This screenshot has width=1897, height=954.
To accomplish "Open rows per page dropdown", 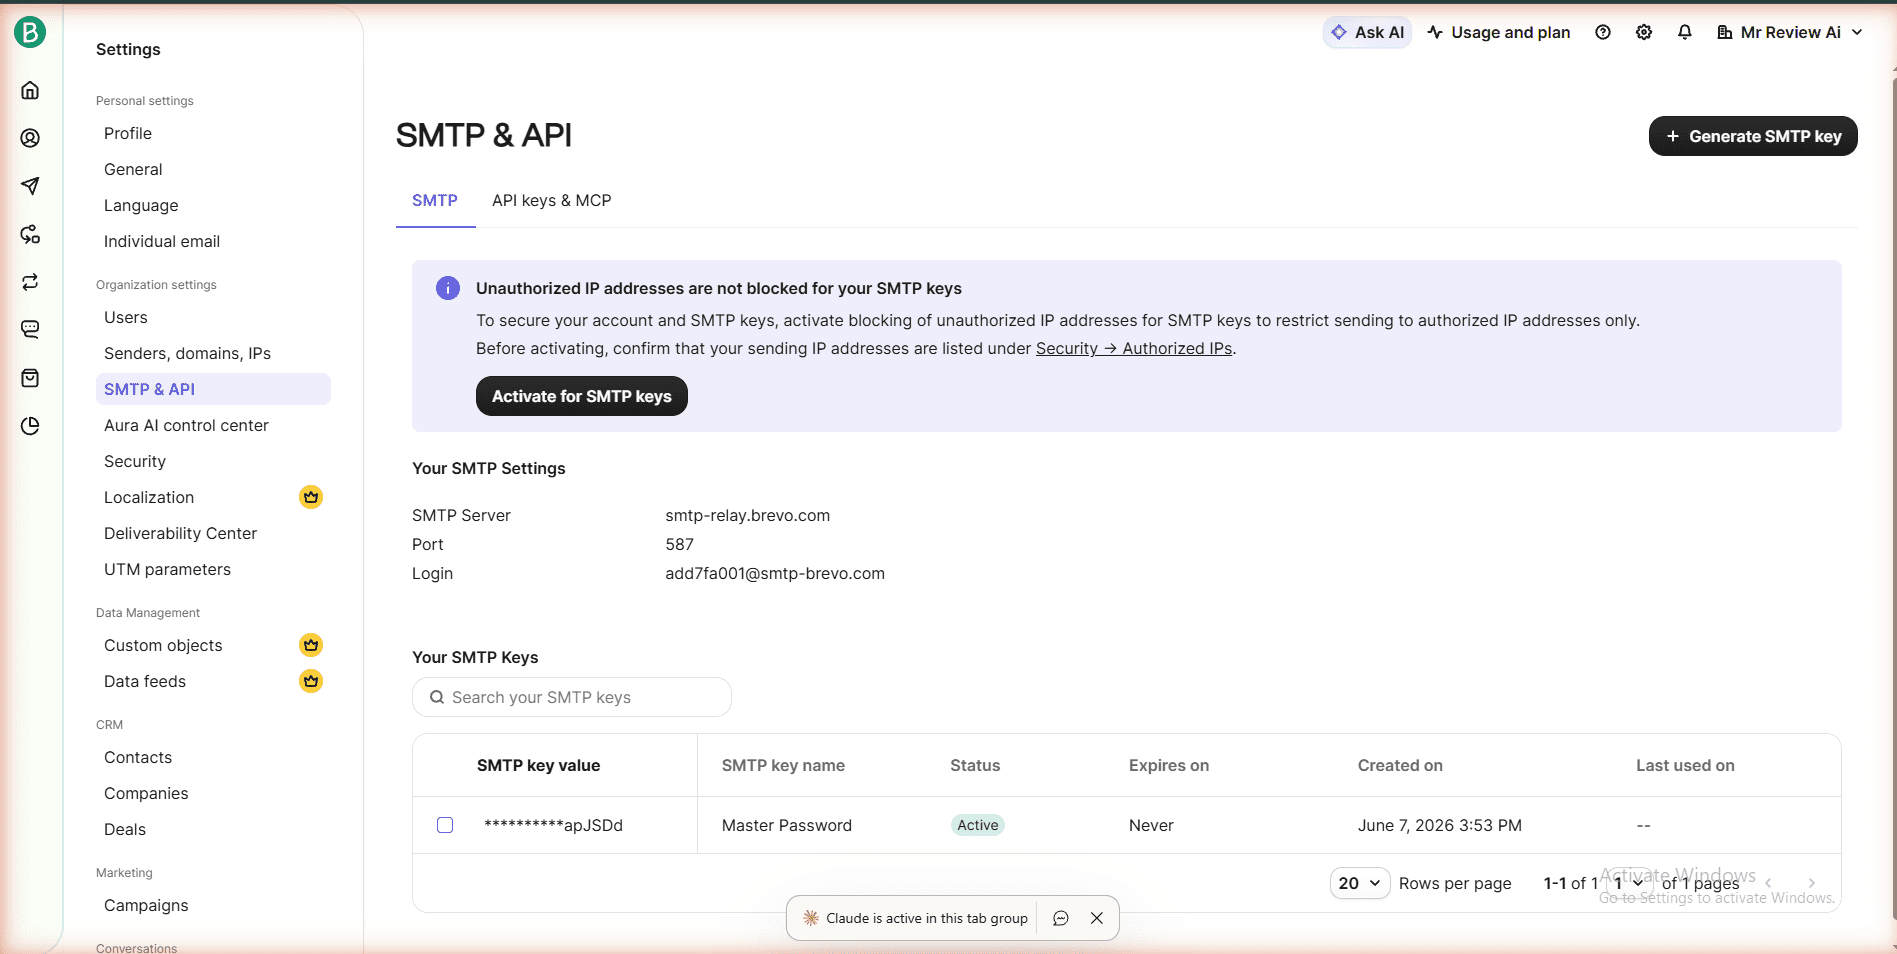I will 1360,883.
